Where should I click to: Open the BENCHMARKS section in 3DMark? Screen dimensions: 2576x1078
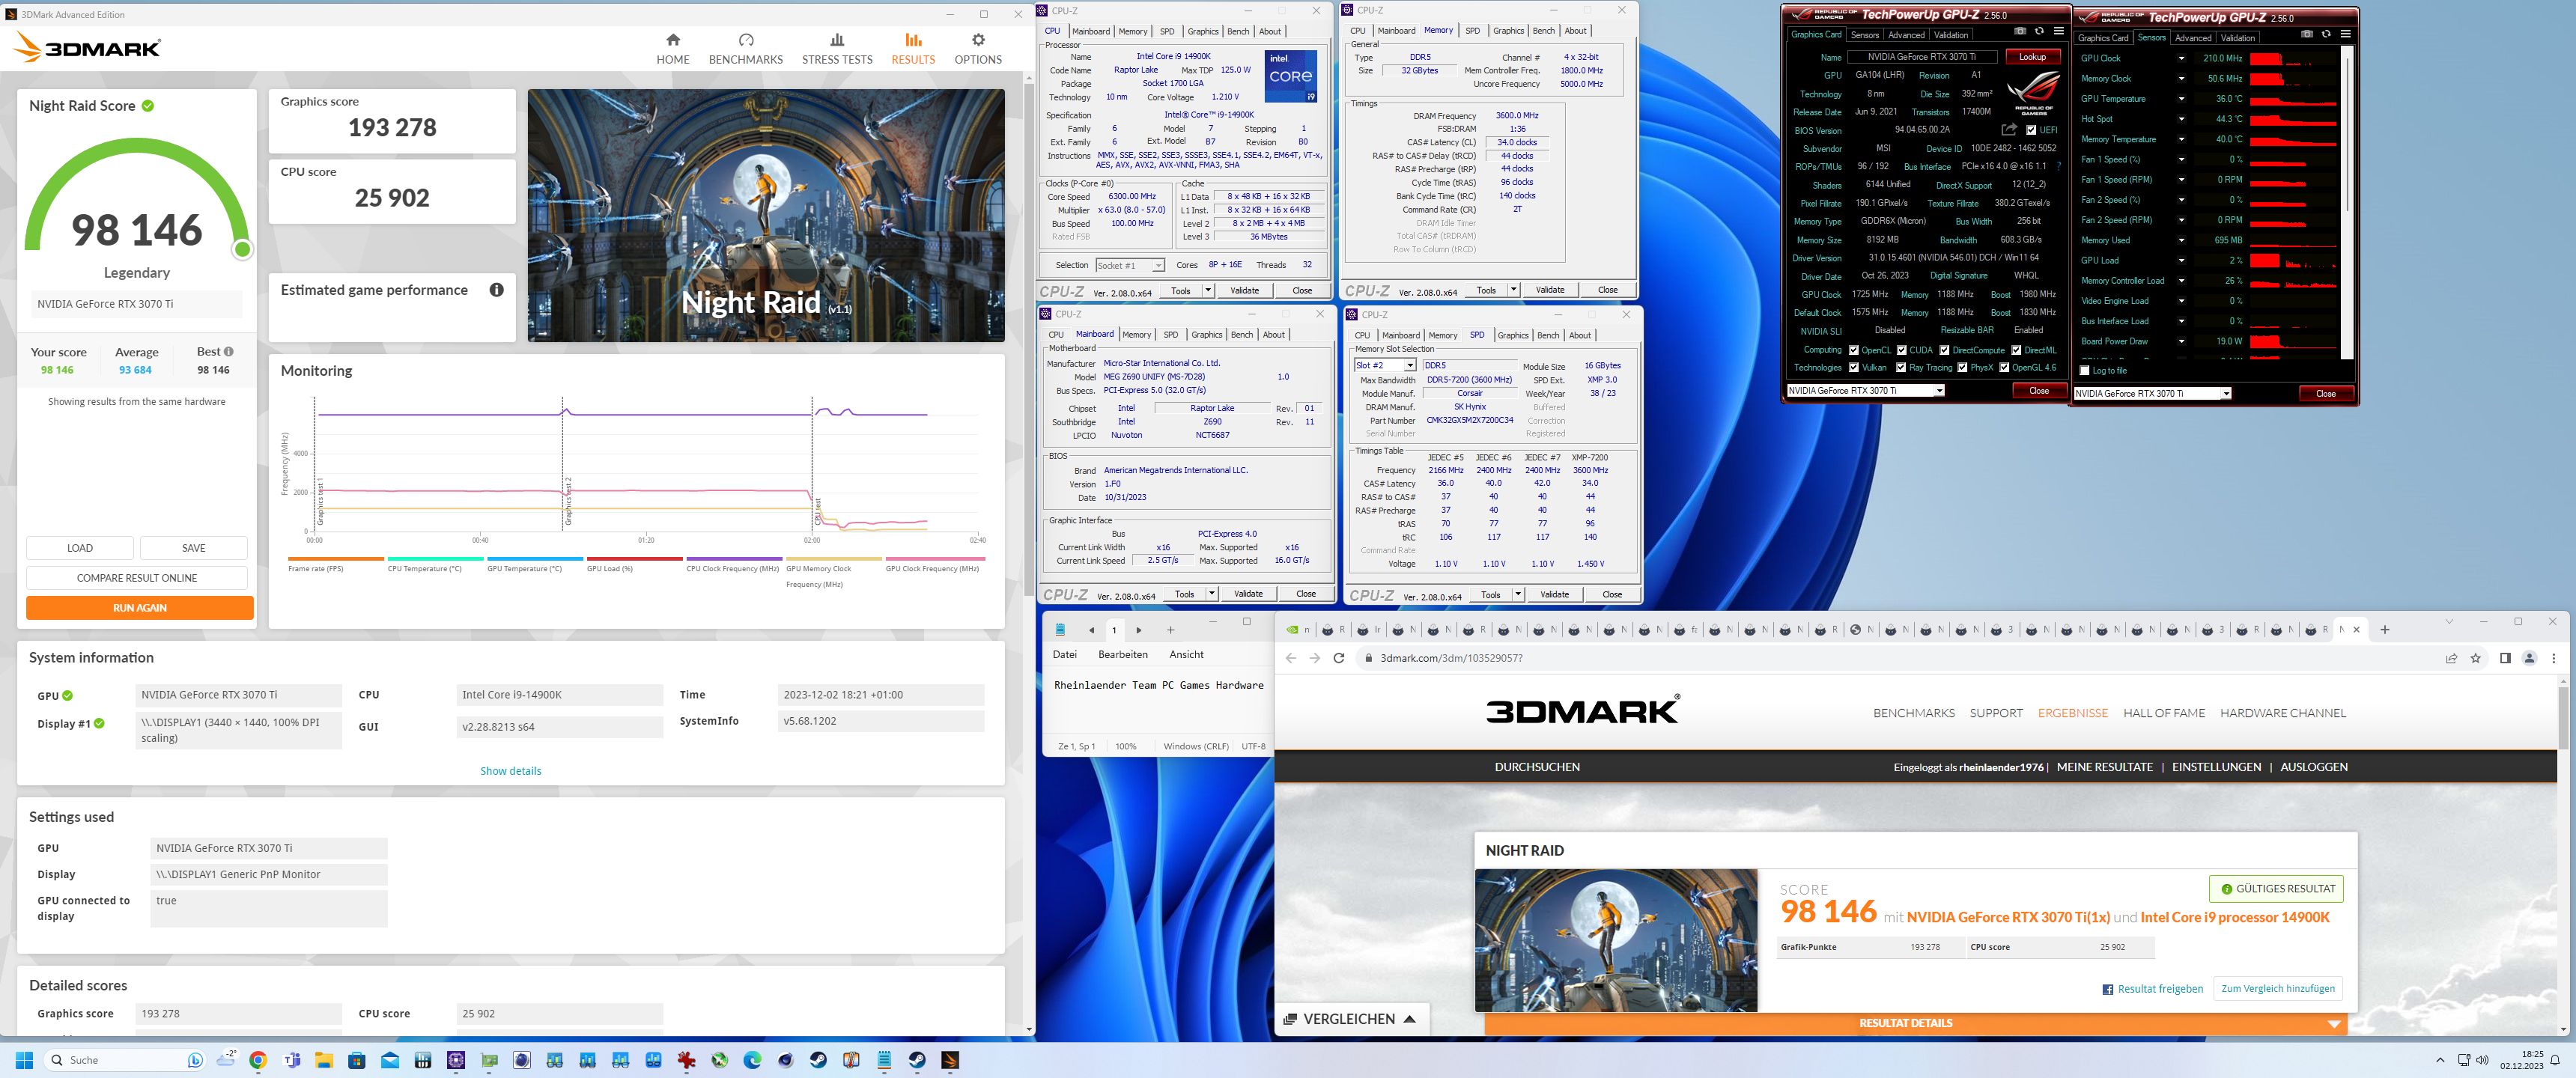(x=745, y=48)
